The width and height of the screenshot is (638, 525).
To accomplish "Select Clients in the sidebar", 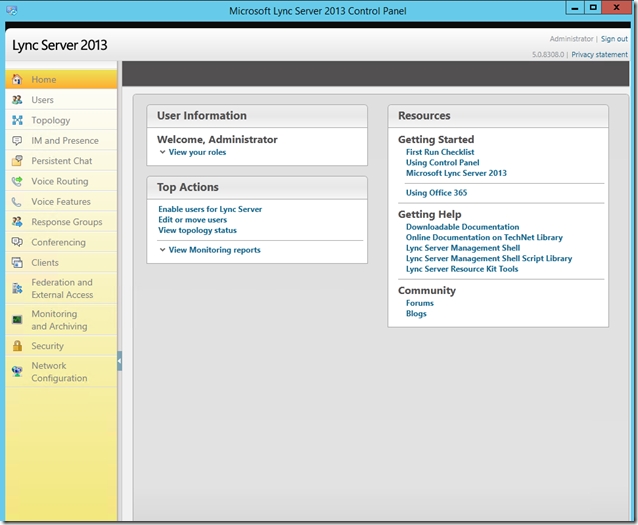I will pos(61,262).
